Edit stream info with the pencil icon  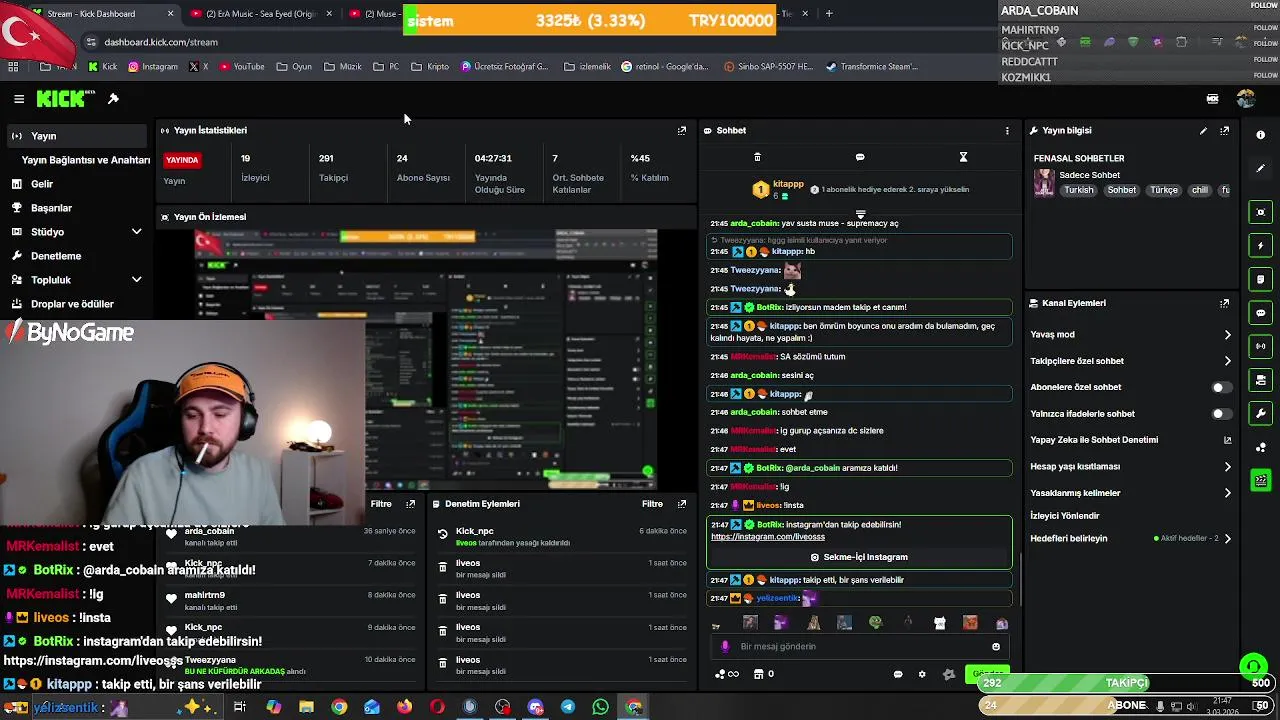(x=1203, y=130)
